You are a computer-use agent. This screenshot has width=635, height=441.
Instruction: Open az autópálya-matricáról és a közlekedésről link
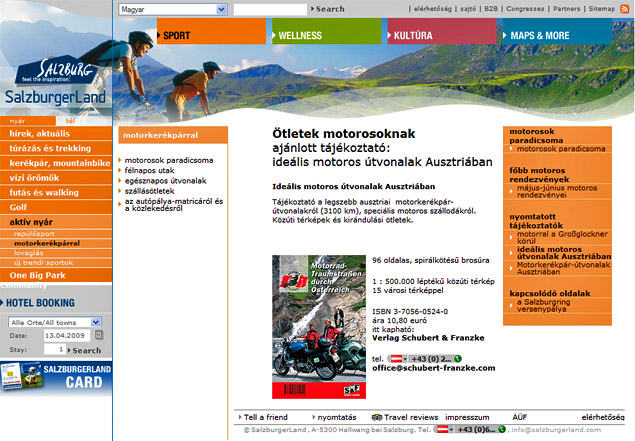[x=174, y=205]
